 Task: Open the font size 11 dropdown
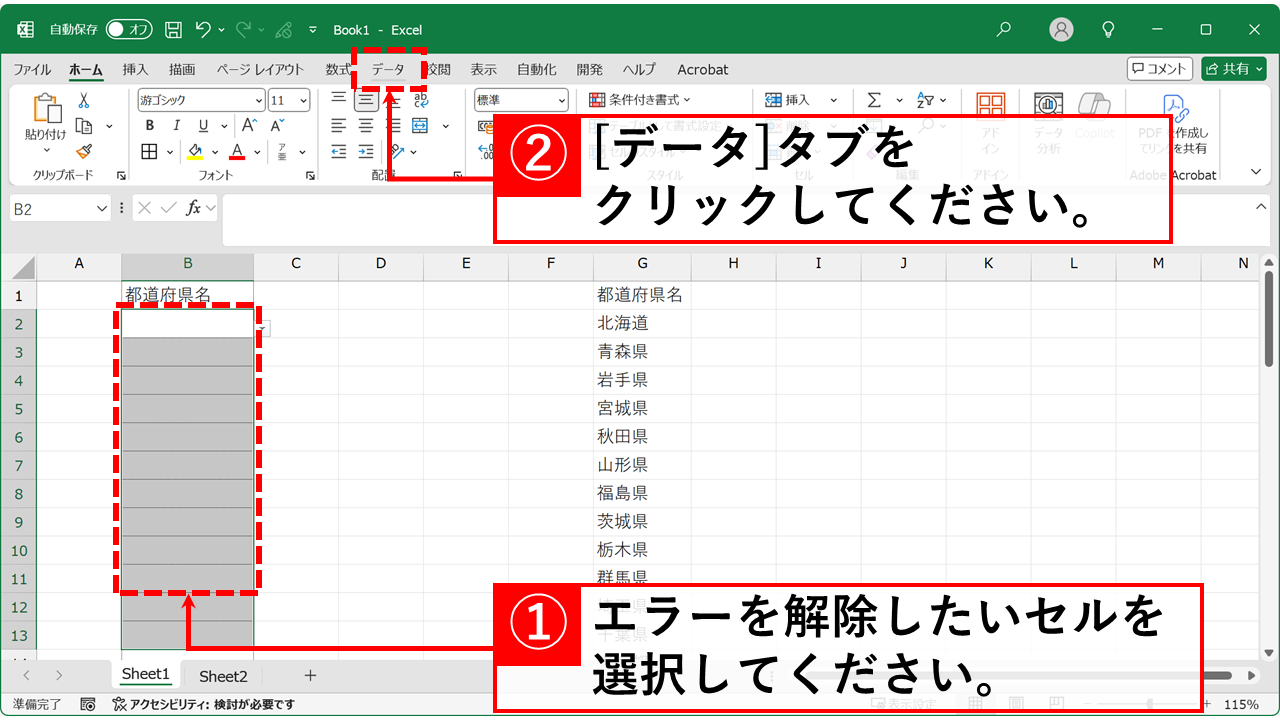click(304, 100)
